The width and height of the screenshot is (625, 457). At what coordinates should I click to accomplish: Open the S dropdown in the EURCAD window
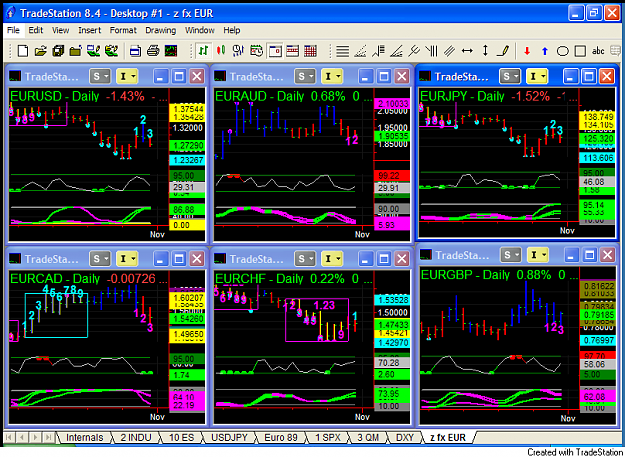click(x=100, y=259)
